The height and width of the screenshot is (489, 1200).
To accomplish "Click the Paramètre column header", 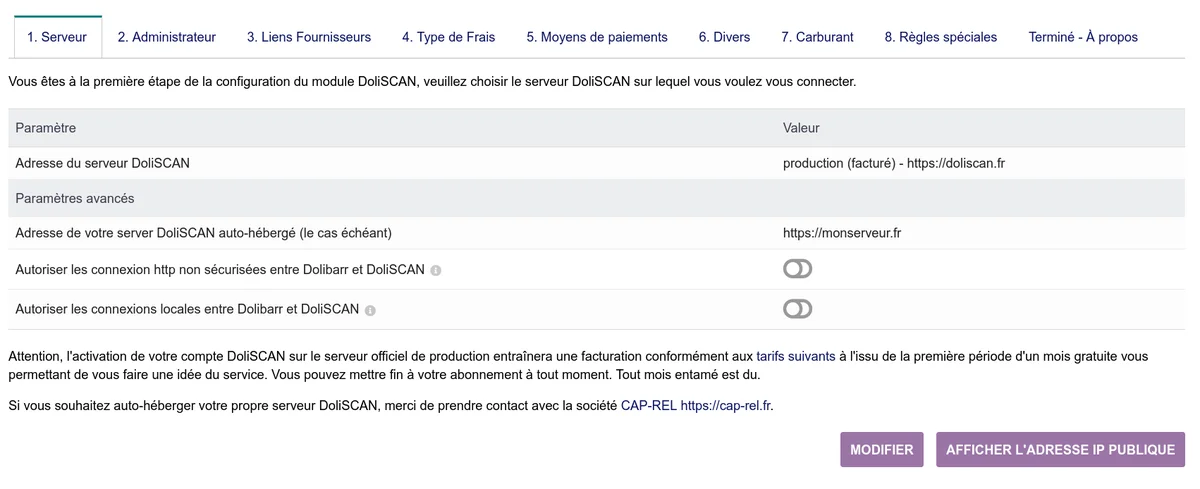I will tap(46, 128).
